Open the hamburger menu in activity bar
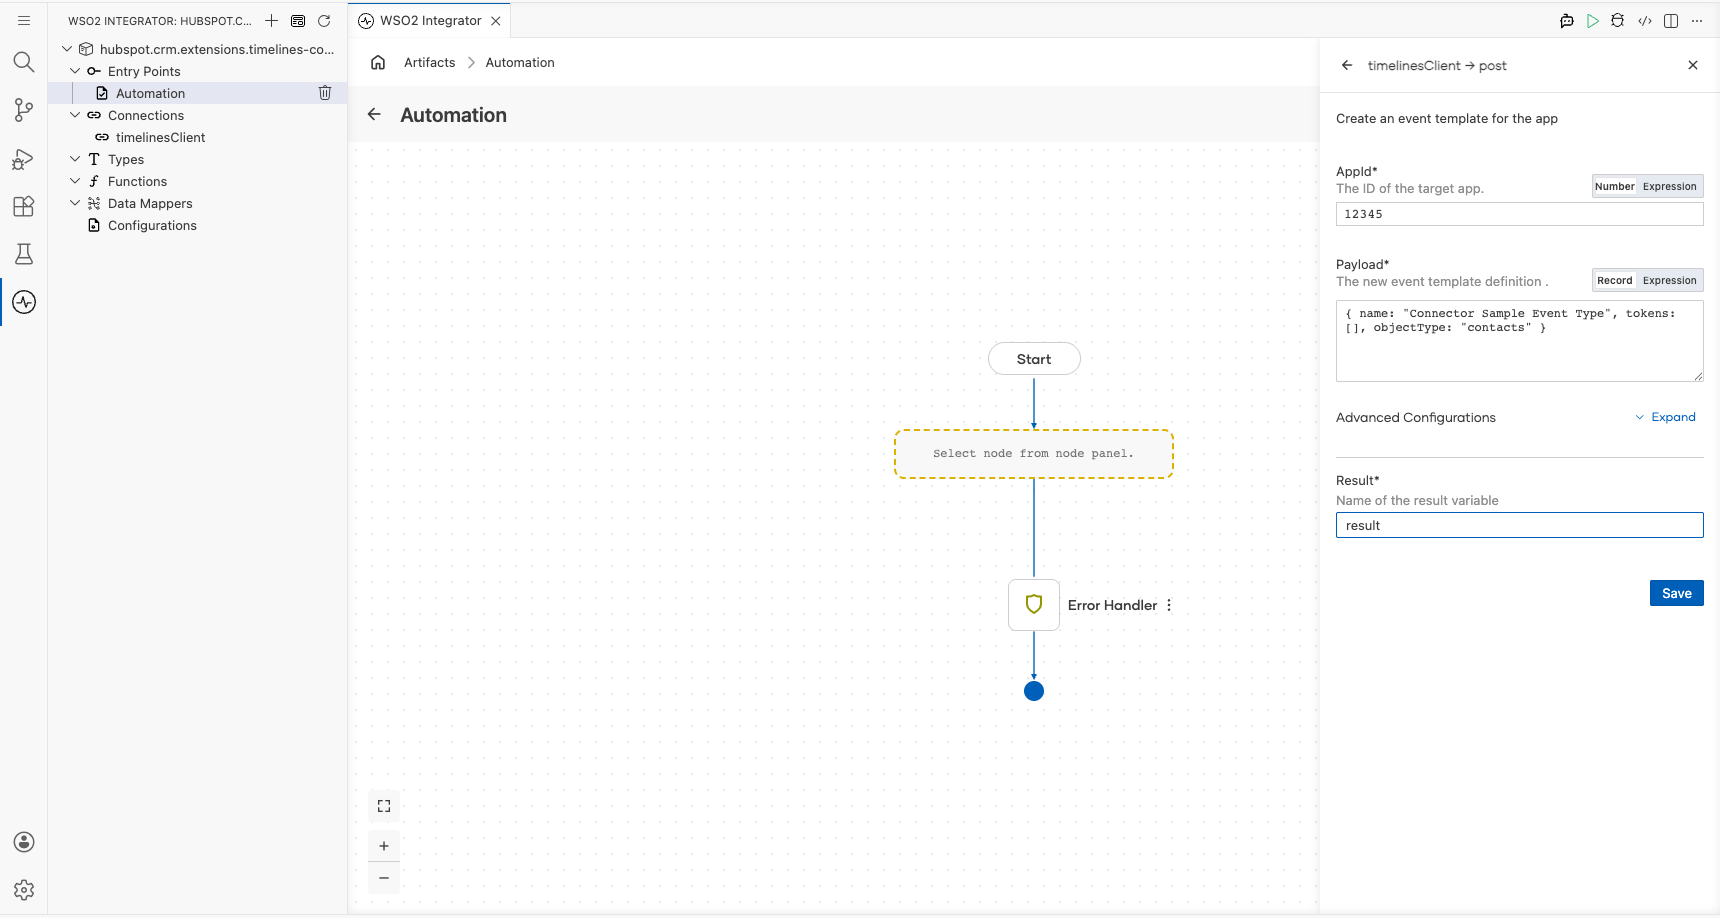The height and width of the screenshot is (918, 1720). point(24,20)
